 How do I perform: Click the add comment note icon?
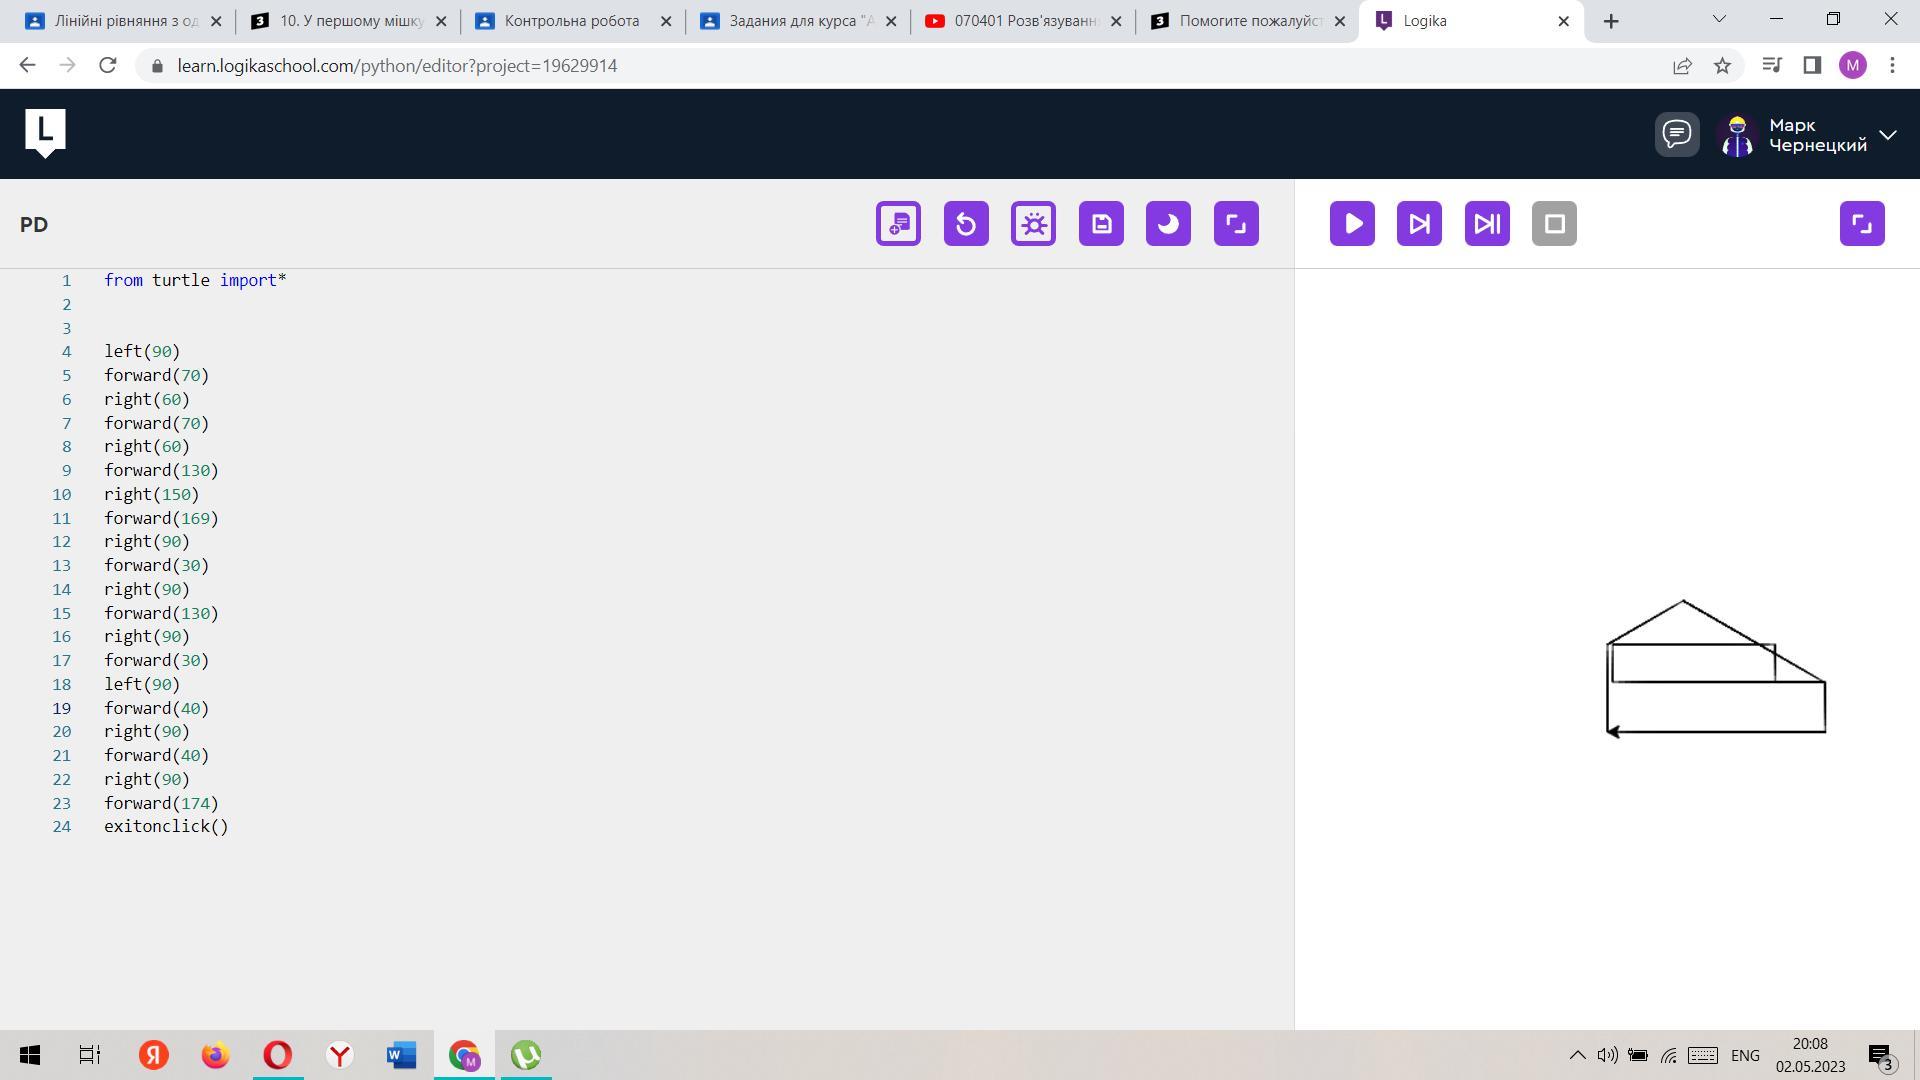pyautogui.click(x=898, y=224)
